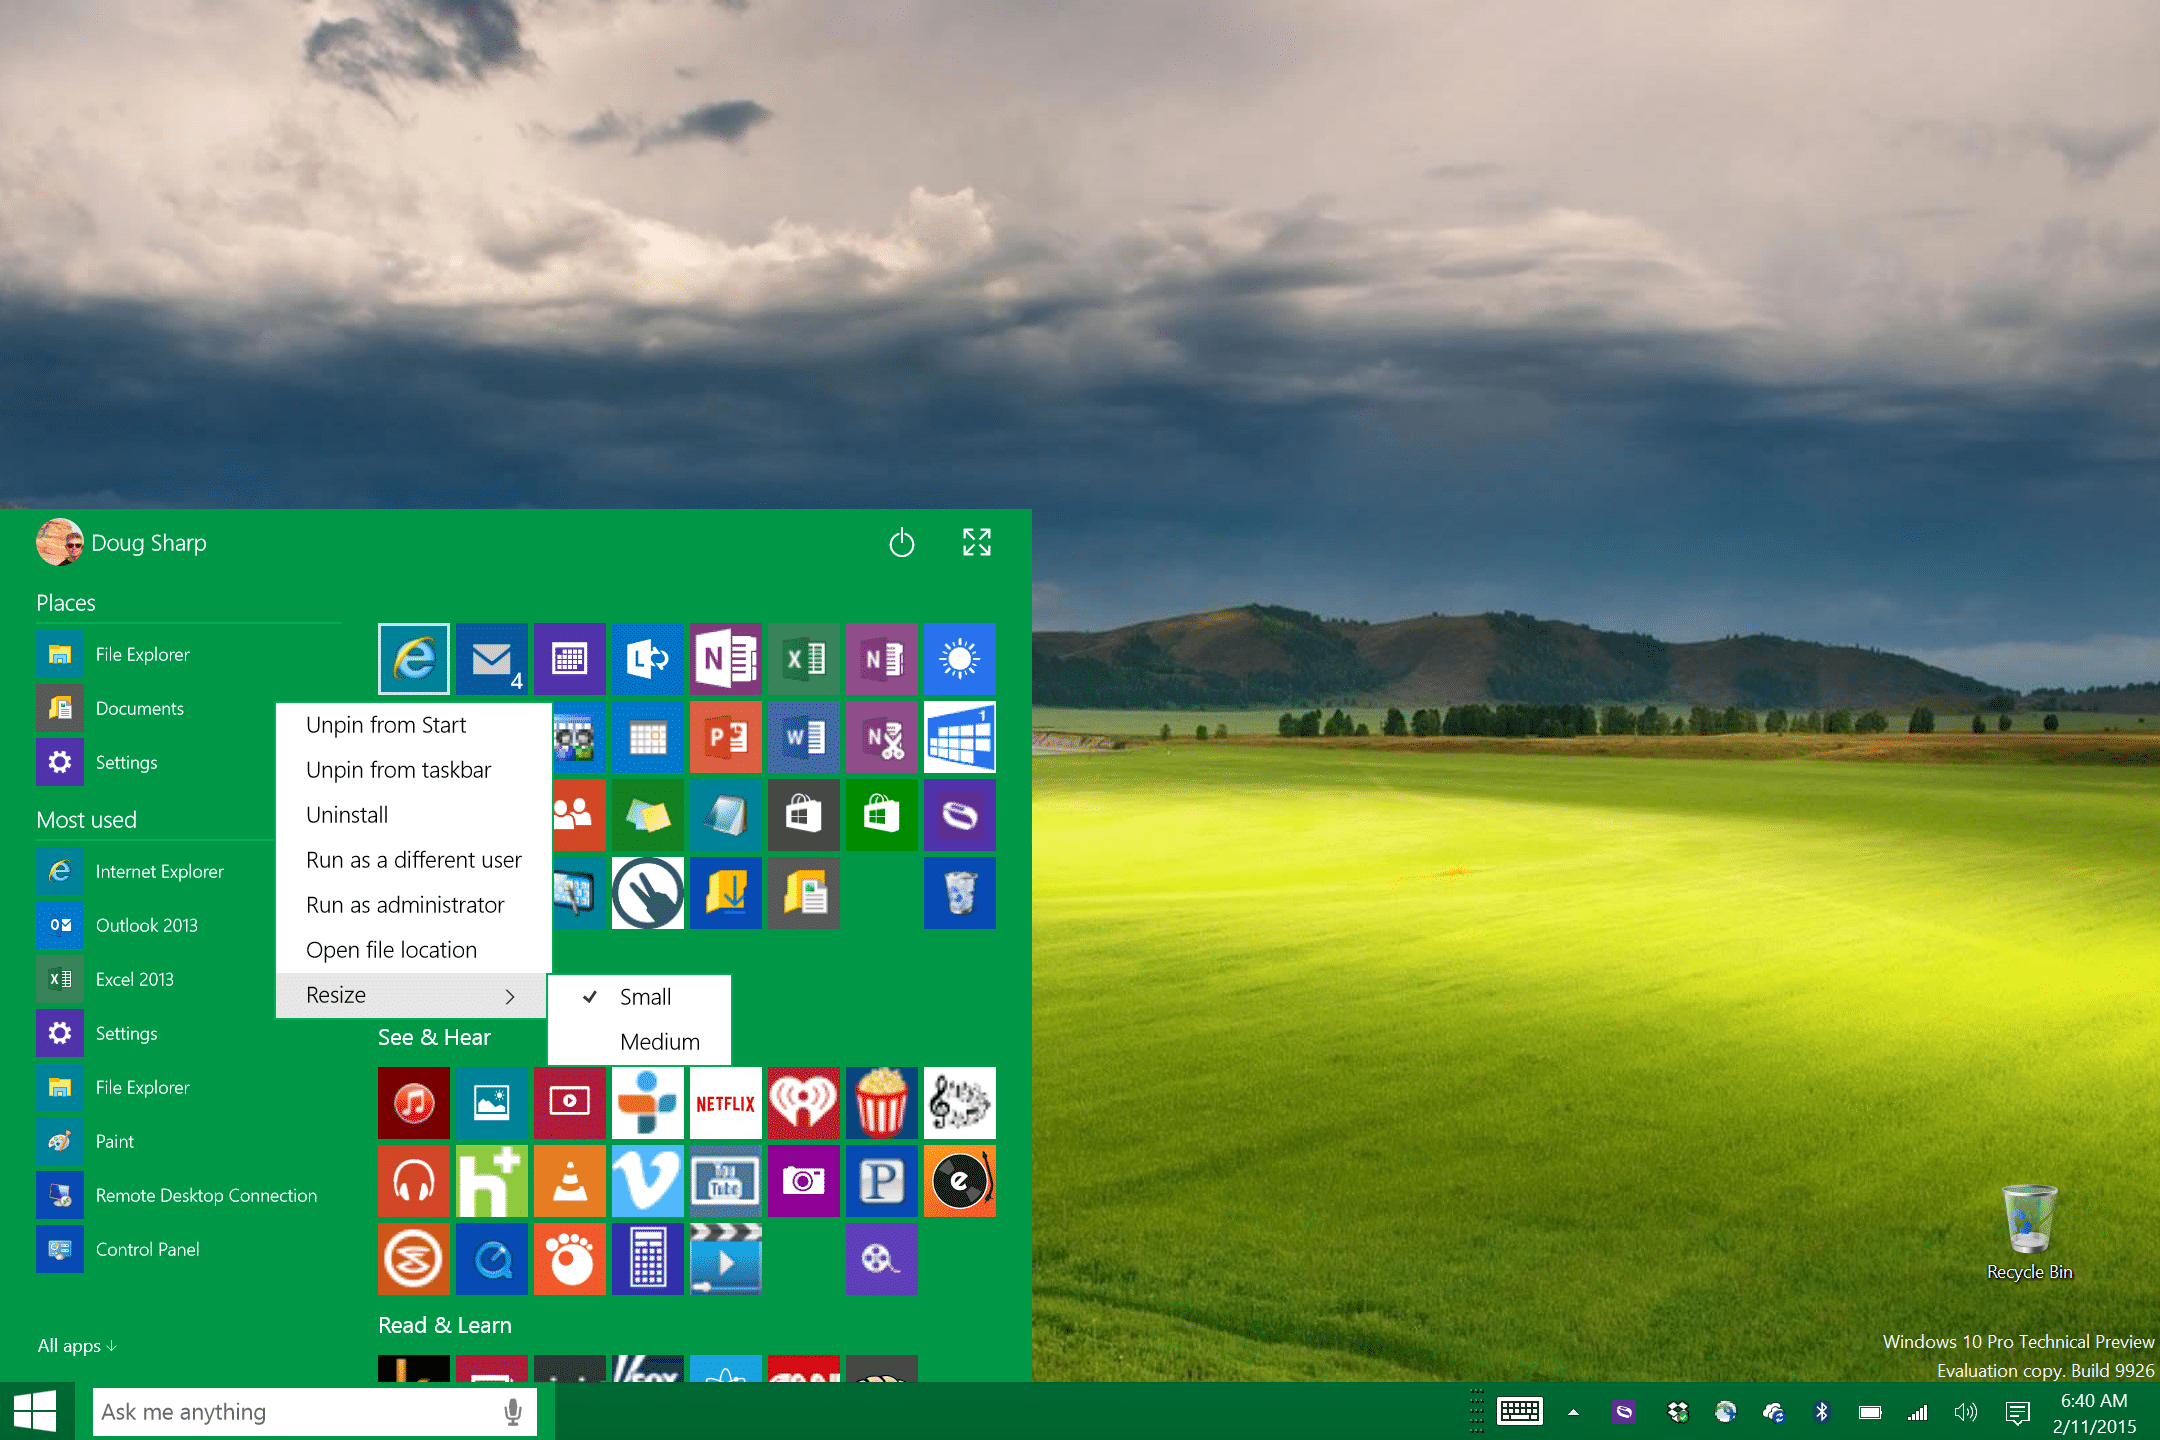Open Paint in Most used
The height and width of the screenshot is (1440, 2160).
point(188,1141)
